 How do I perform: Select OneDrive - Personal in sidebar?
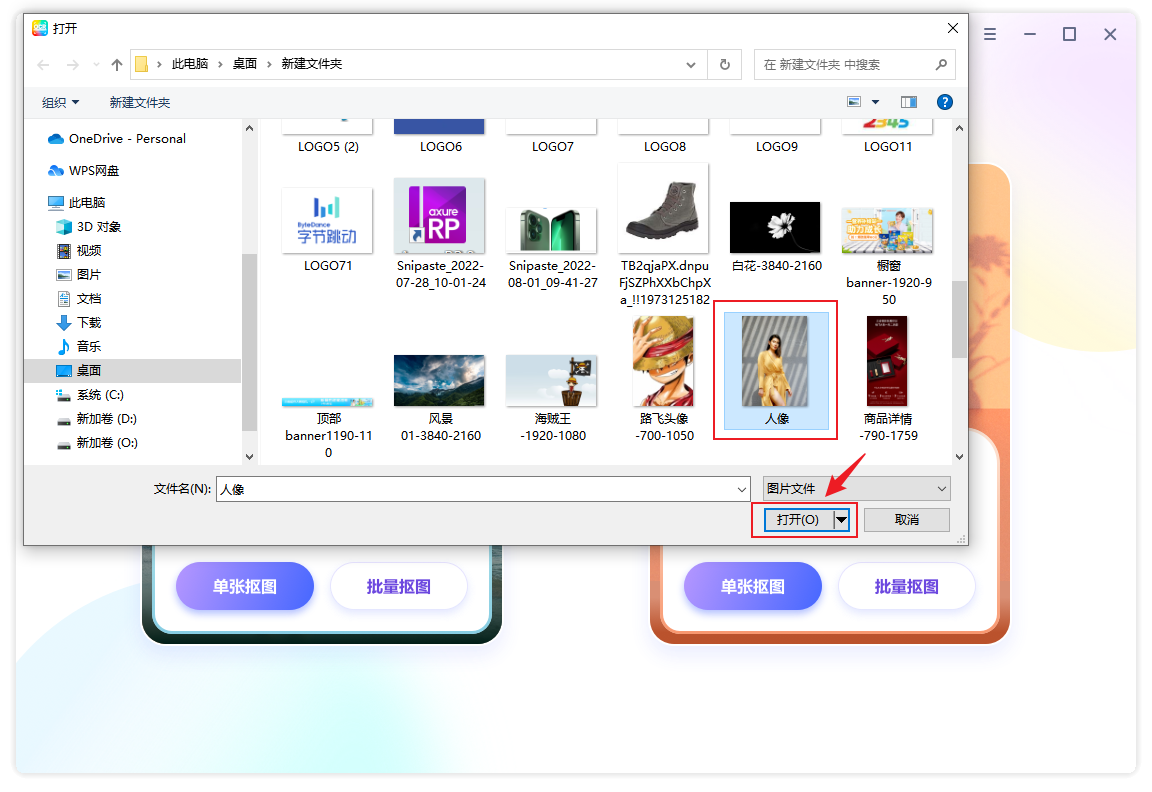[x=118, y=139]
